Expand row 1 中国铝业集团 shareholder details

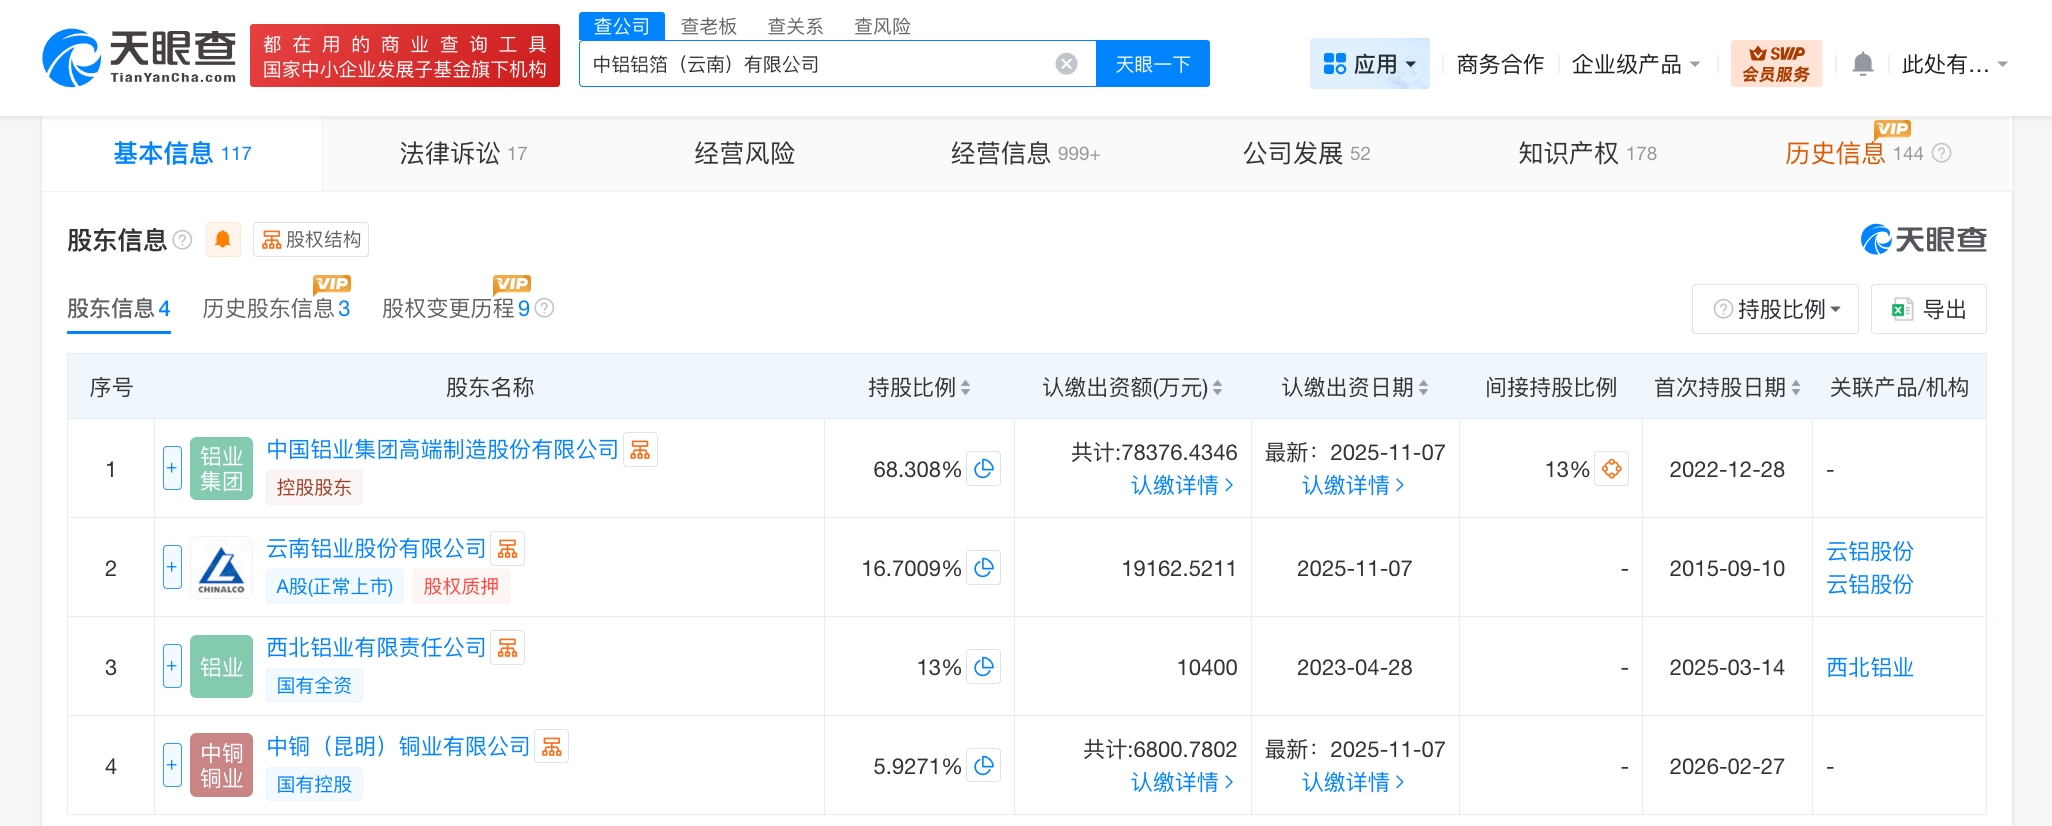pyautogui.click(x=172, y=468)
